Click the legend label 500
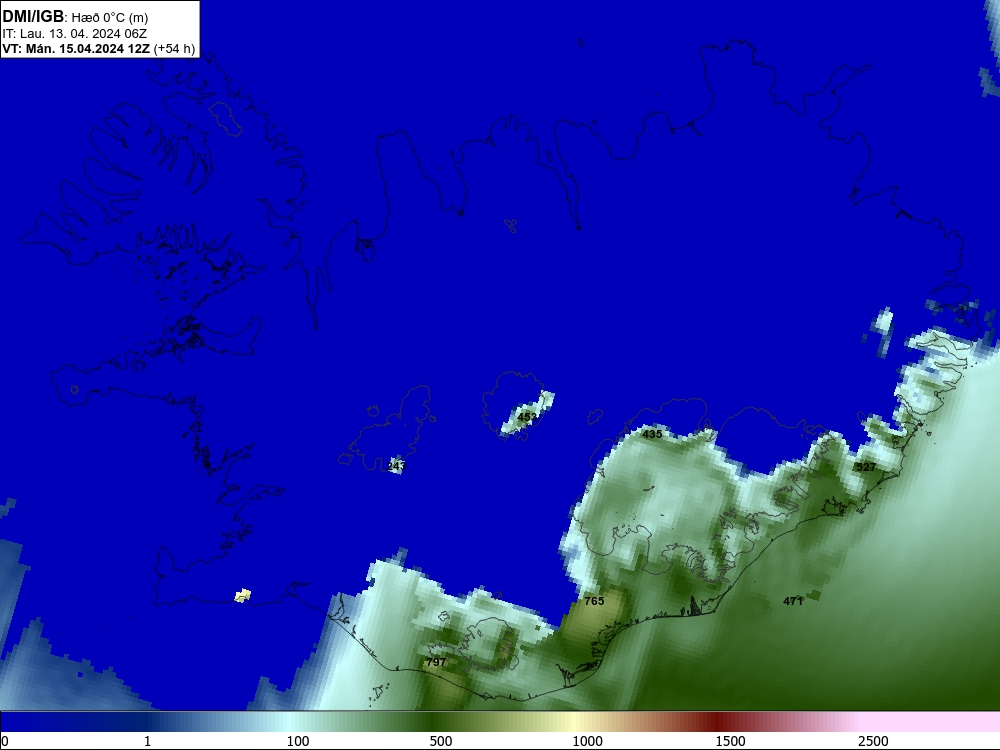Image resolution: width=1000 pixels, height=750 pixels. (441, 741)
